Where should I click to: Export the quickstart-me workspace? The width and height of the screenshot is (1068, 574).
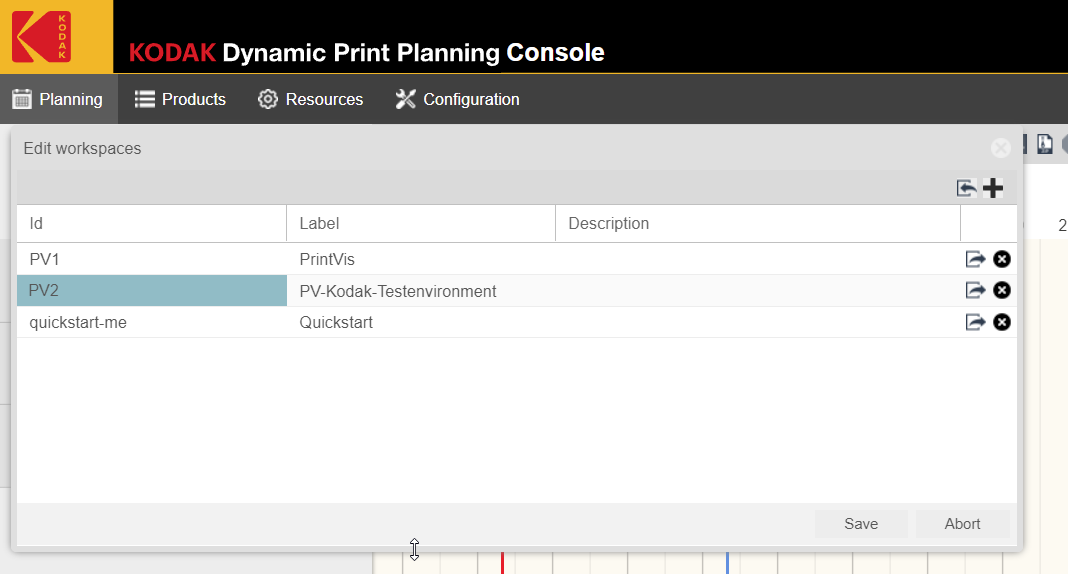tap(975, 322)
